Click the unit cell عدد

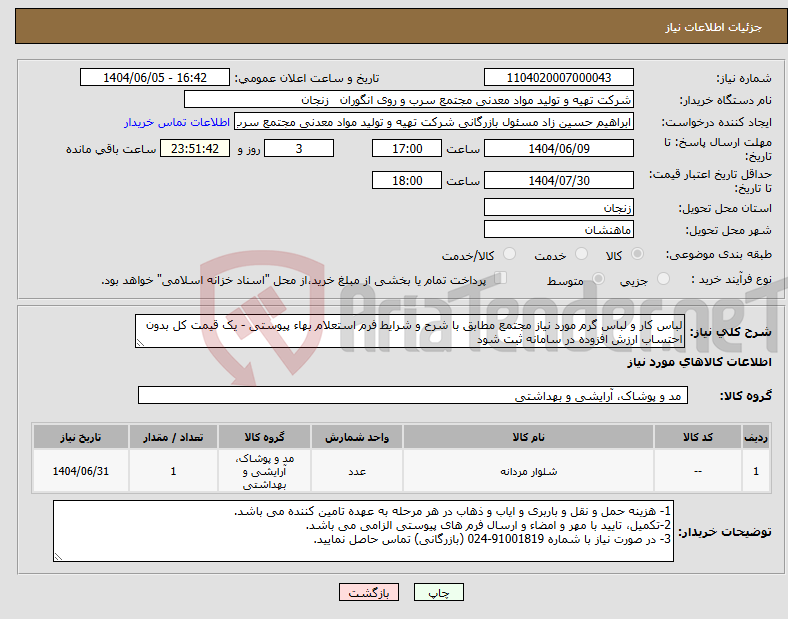click(x=357, y=471)
